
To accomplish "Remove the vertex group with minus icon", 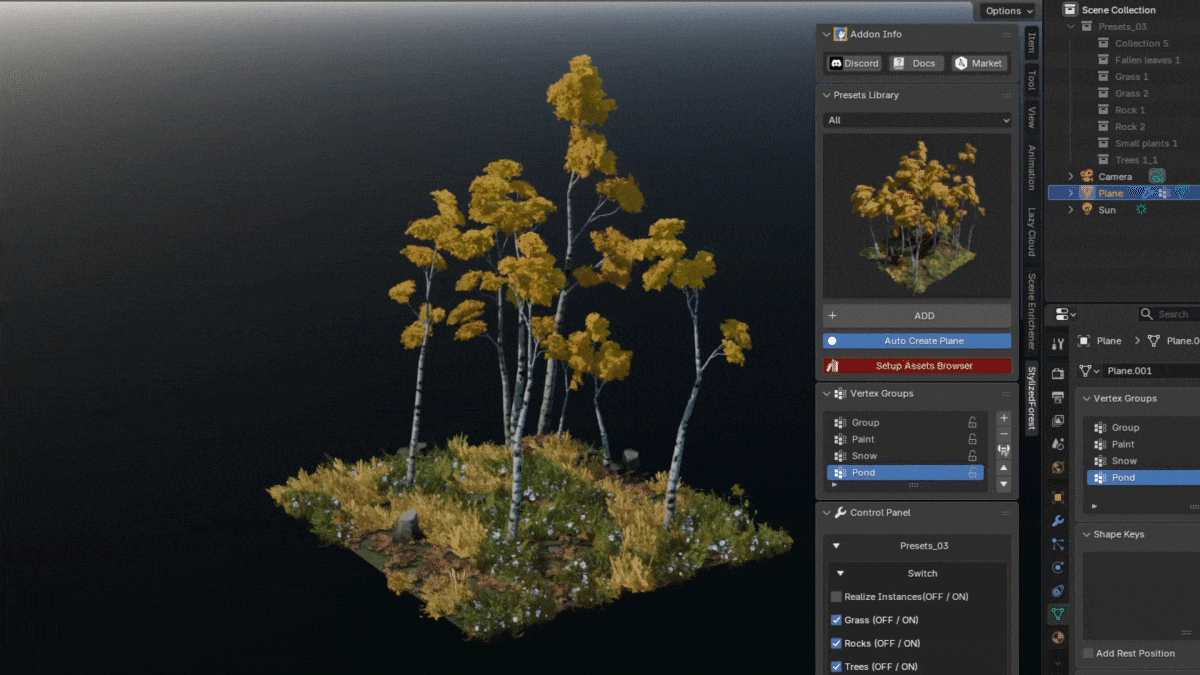I will pos(1004,434).
